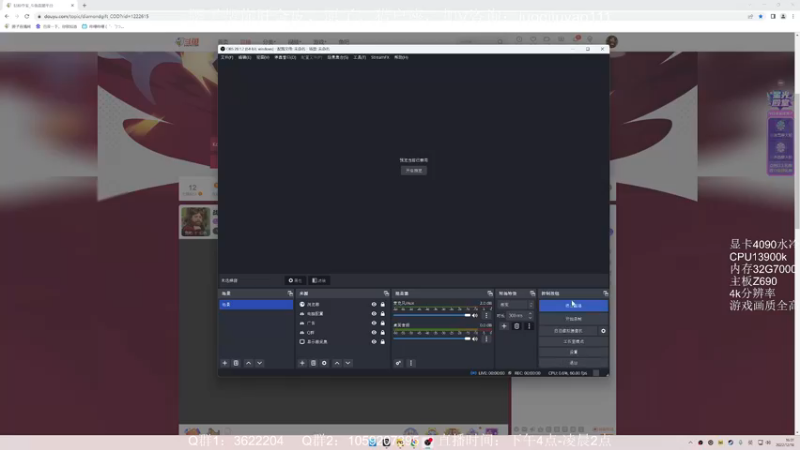Image resolution: width=800 pixels, height=450 pixels.
Task: Toggle visibility eye of display capture source
Action: (374, 342)
